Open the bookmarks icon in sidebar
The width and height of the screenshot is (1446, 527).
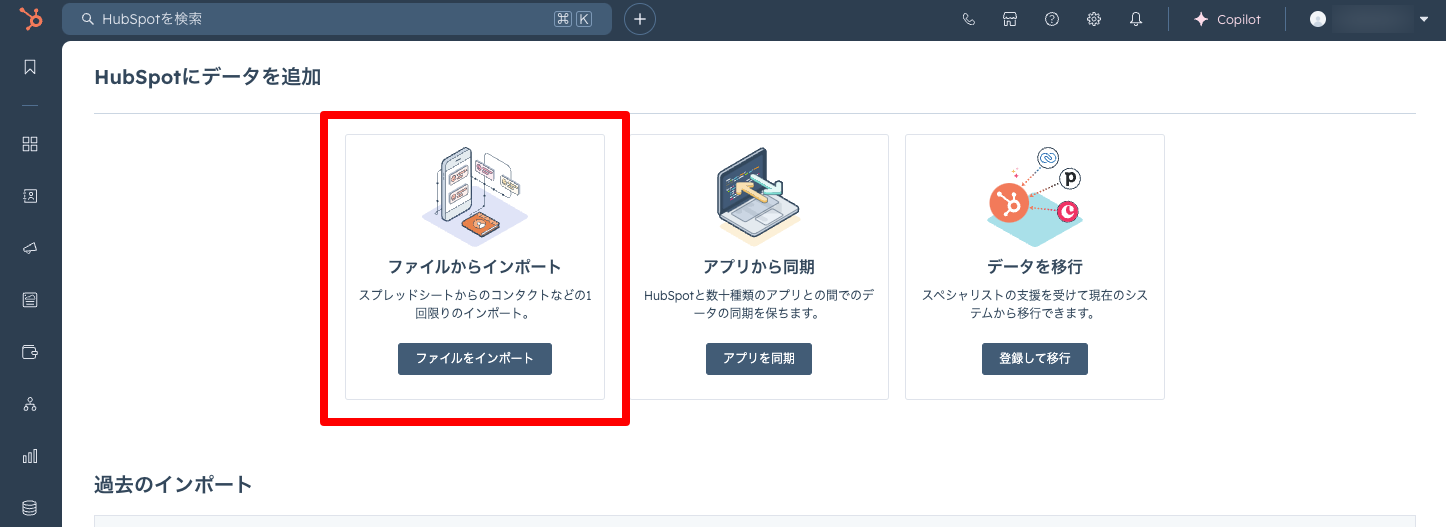pyautogui.click(x=30, y=67)
